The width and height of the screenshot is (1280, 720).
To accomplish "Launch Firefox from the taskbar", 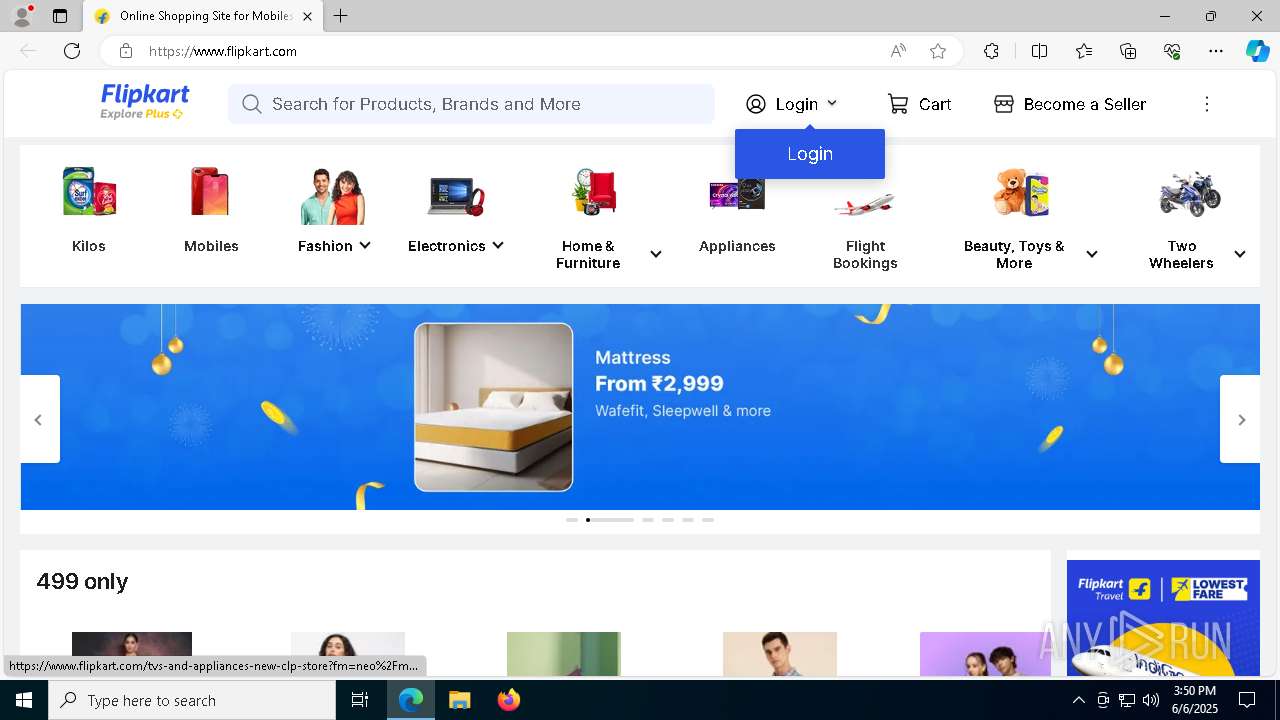I will (509, 700).
